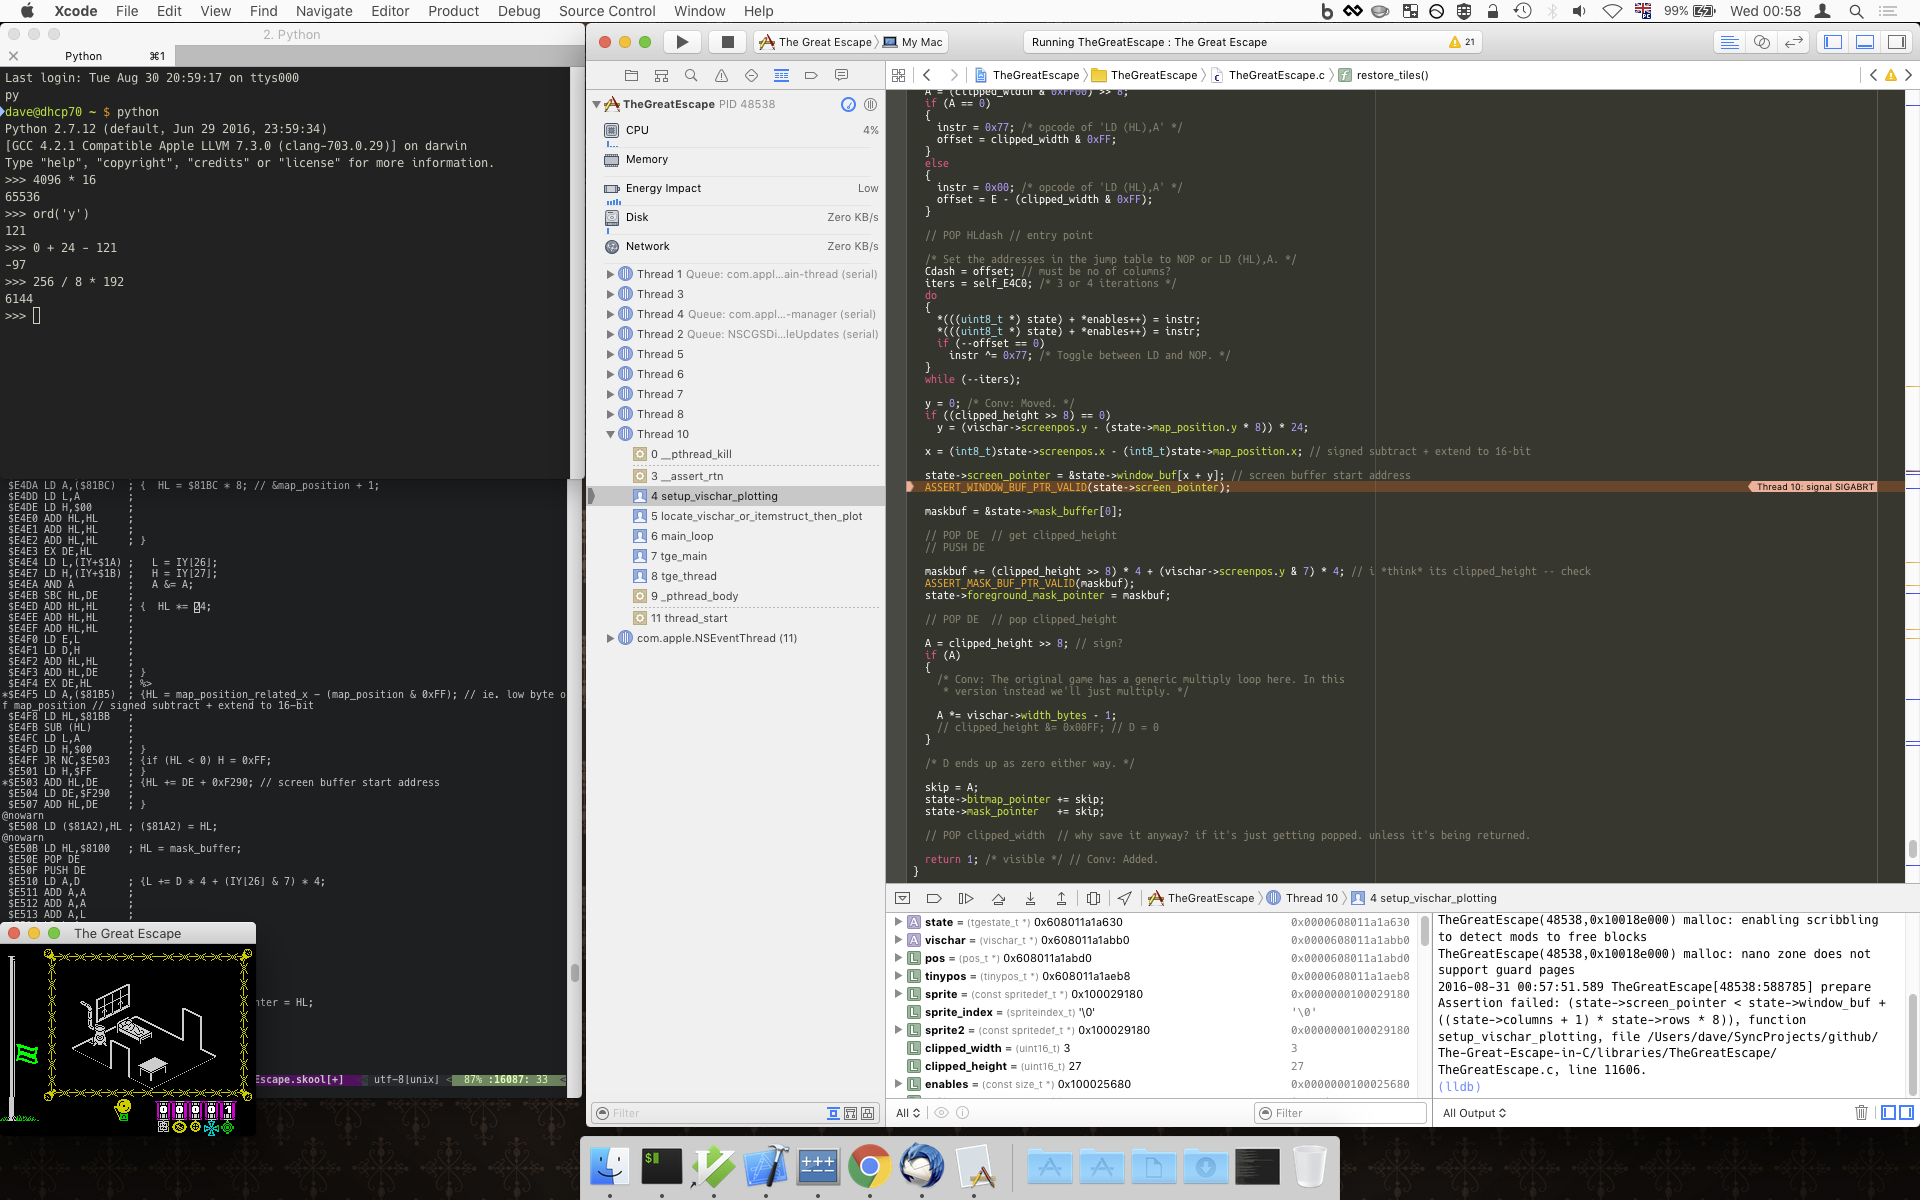Click the warning count 21 indicator
This screenshot has width=1920, height=1200.
pos(1462,42)
